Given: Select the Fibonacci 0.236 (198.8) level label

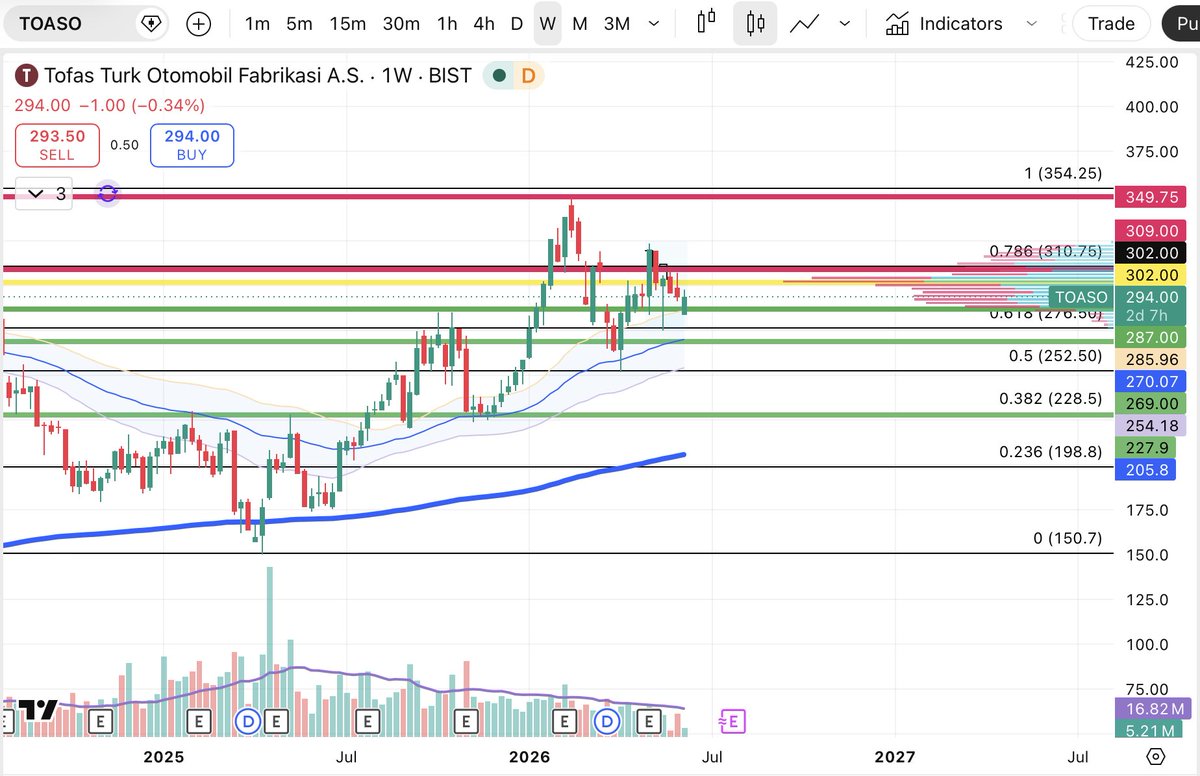Looking at the screenshot, I should 1051,452.
